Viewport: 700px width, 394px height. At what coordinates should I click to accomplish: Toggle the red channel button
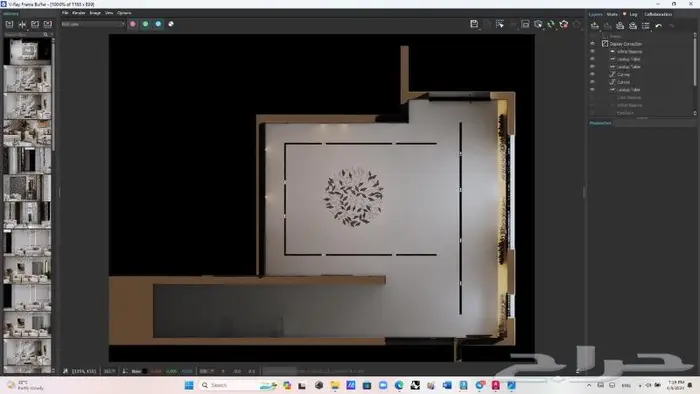[133, 24]
